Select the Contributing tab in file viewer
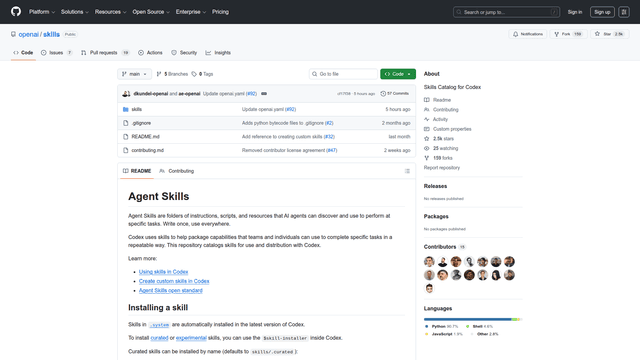This screenshot has width=640, height=360. 177,171
